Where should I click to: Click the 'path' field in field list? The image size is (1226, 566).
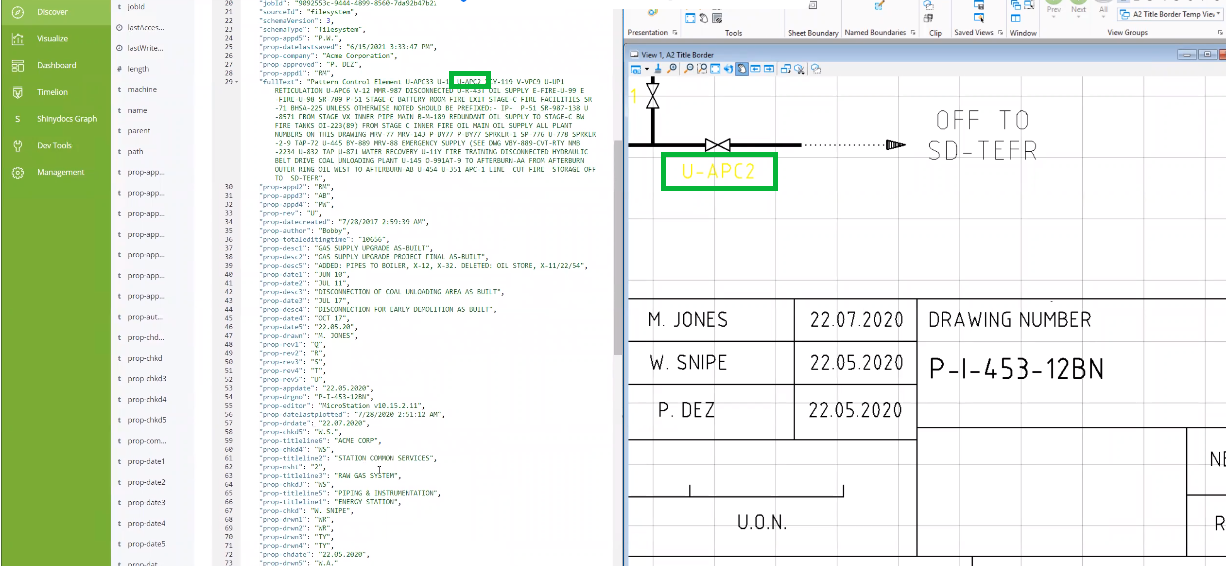click(135, 152)
